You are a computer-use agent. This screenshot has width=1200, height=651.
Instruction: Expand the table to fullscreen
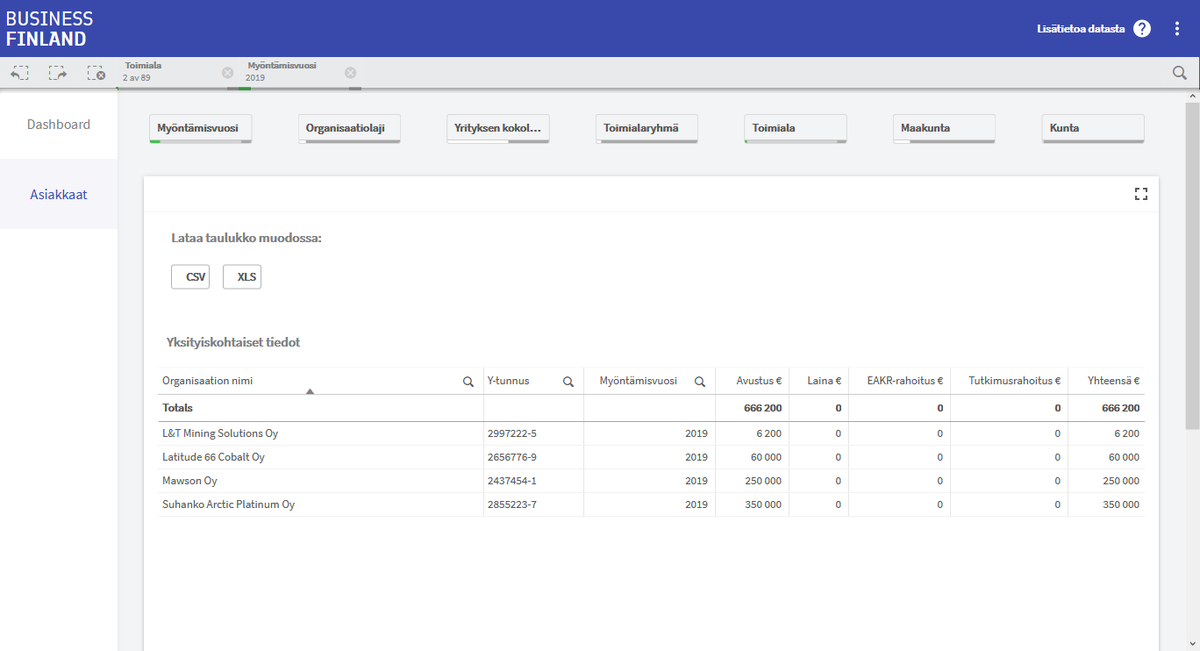[1141, 194]
